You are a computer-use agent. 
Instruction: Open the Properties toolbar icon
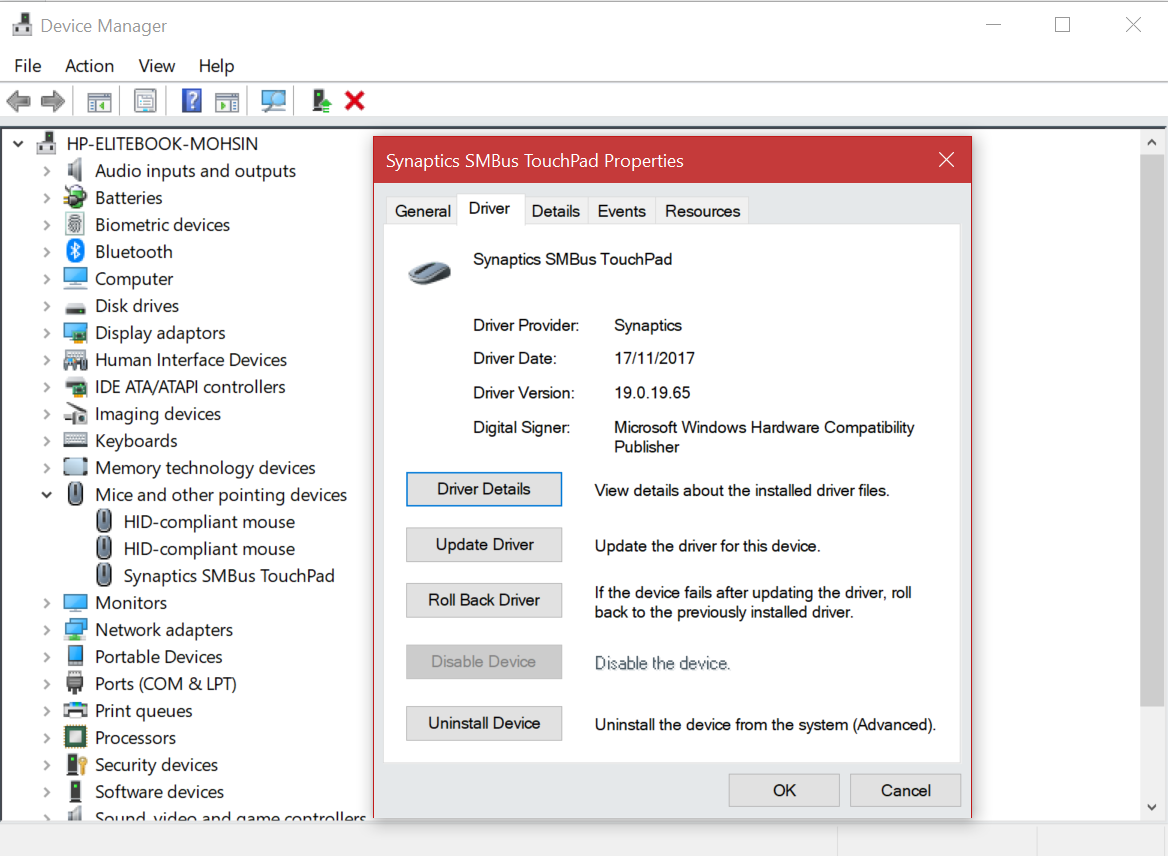coord(145,101)
